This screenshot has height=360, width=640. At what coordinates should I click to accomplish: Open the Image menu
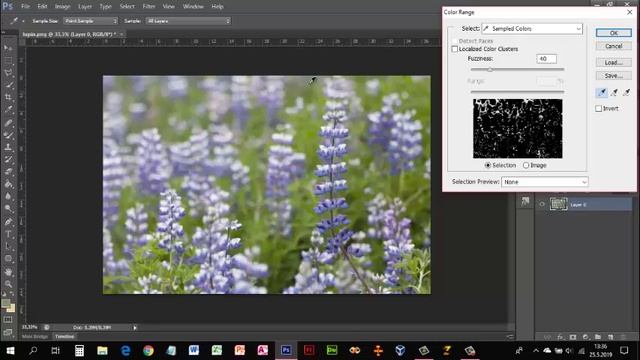62,7
